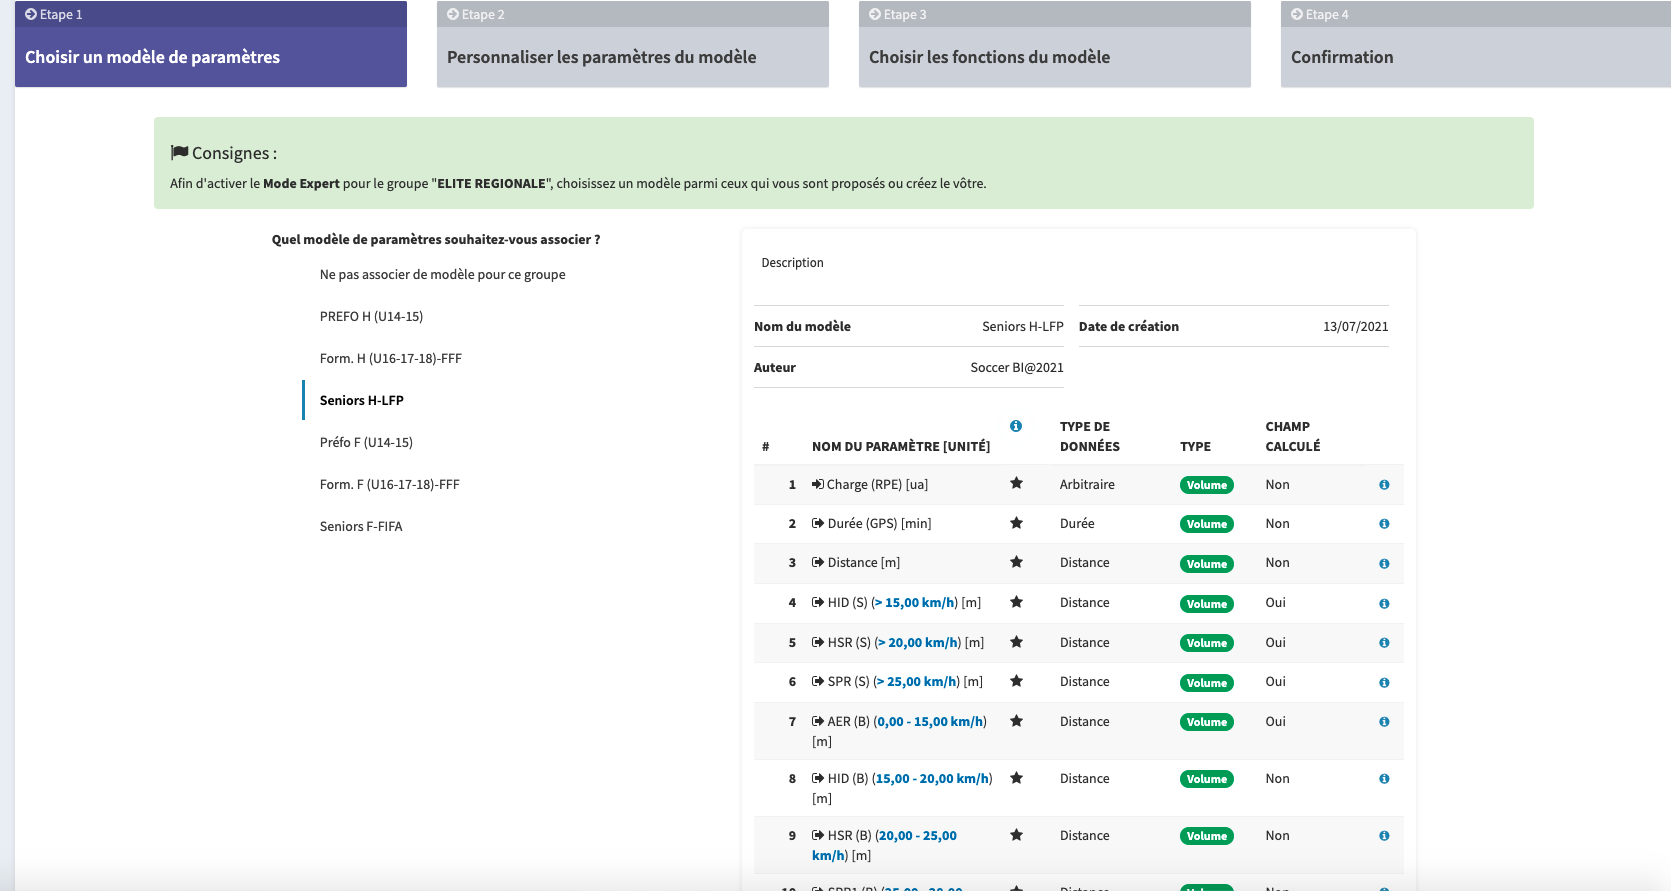Click star icon for Distance [m]
This screenshot has height=891, width=1671.
coord(1016,562)
